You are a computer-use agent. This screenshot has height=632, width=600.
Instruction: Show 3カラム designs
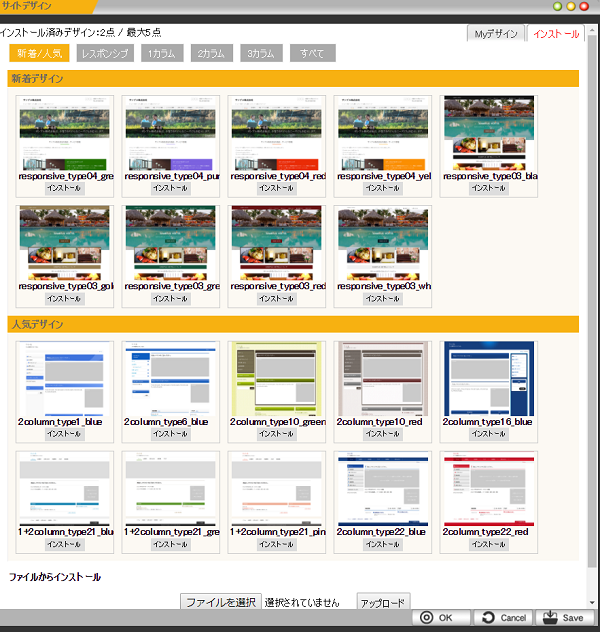click(261, 53)
